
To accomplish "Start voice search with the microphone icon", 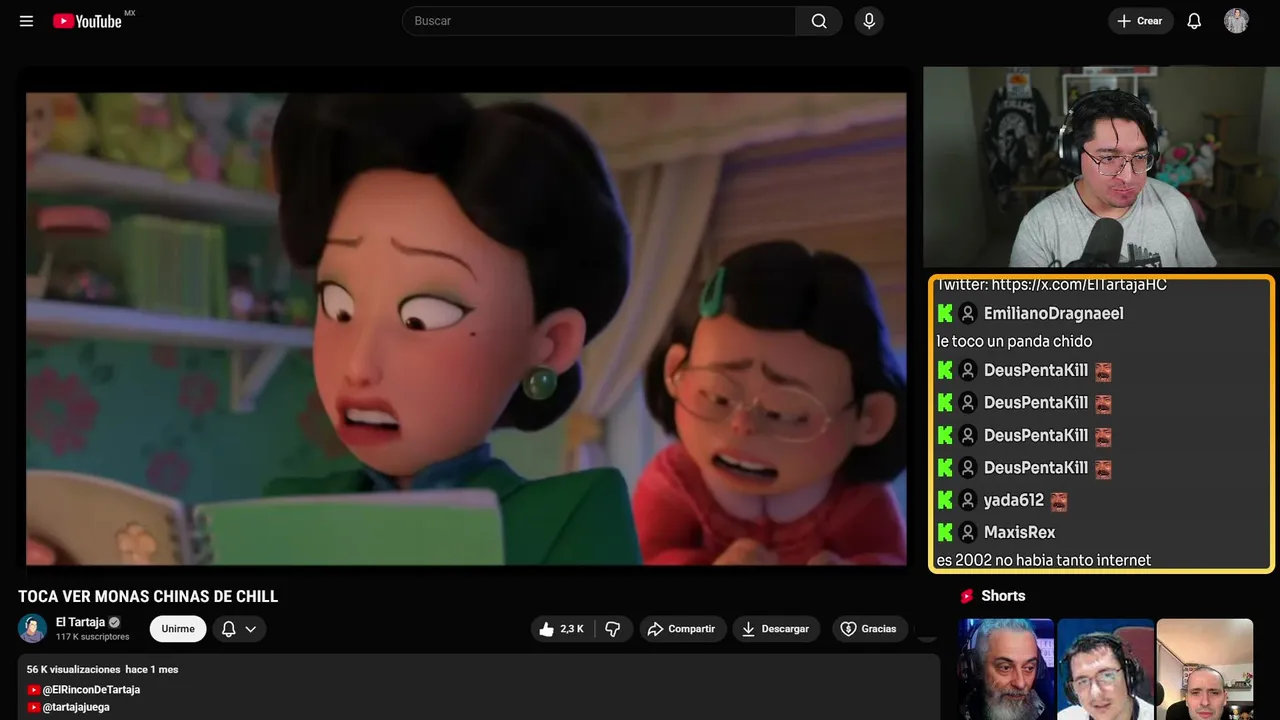I will pyautogui.click(x=869, y=21).
